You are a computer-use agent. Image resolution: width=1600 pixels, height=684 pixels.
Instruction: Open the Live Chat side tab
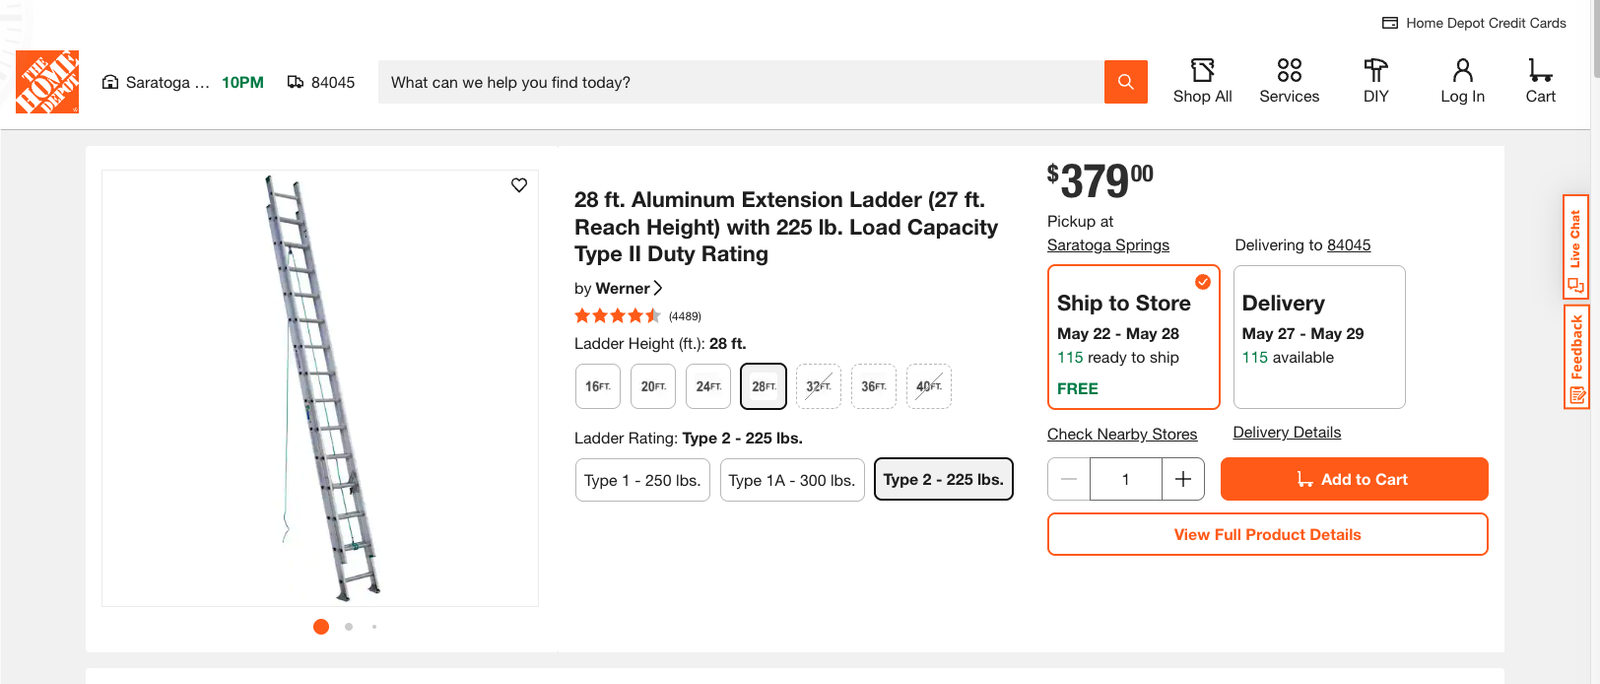1576,247
